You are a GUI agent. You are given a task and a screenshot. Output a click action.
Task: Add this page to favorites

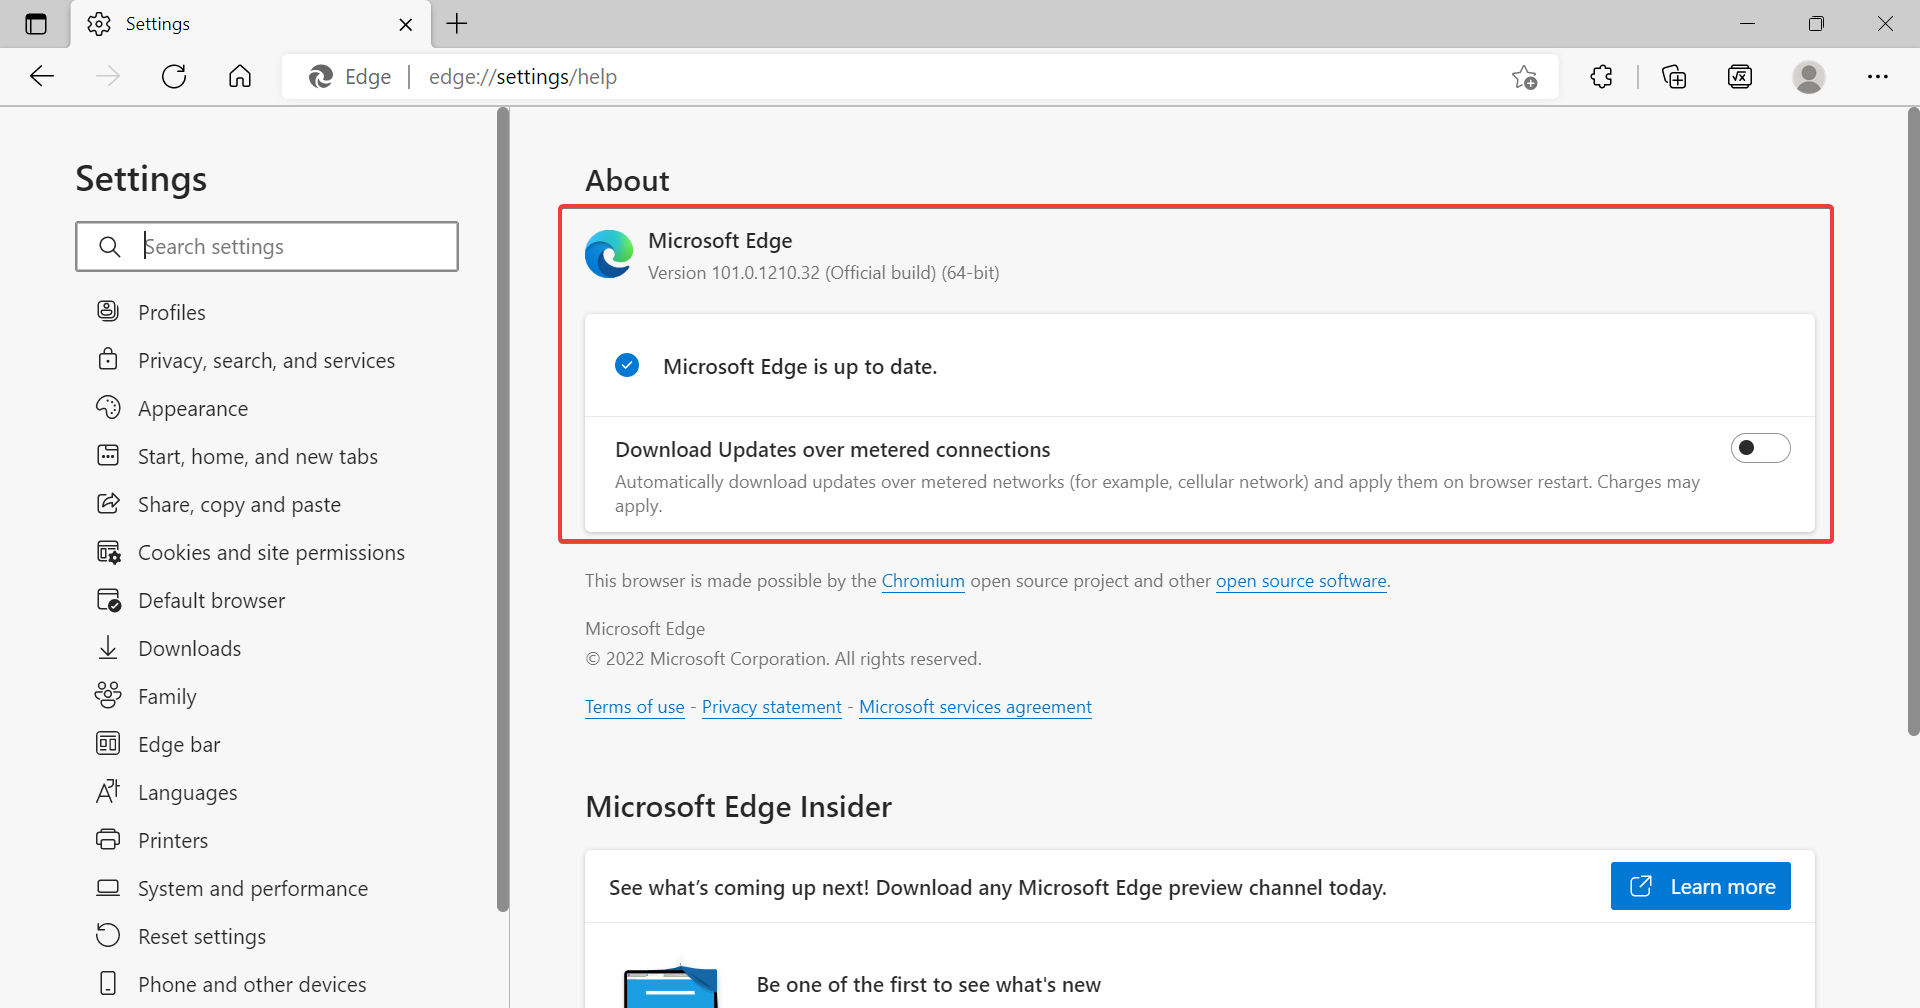click(1524, 76)
